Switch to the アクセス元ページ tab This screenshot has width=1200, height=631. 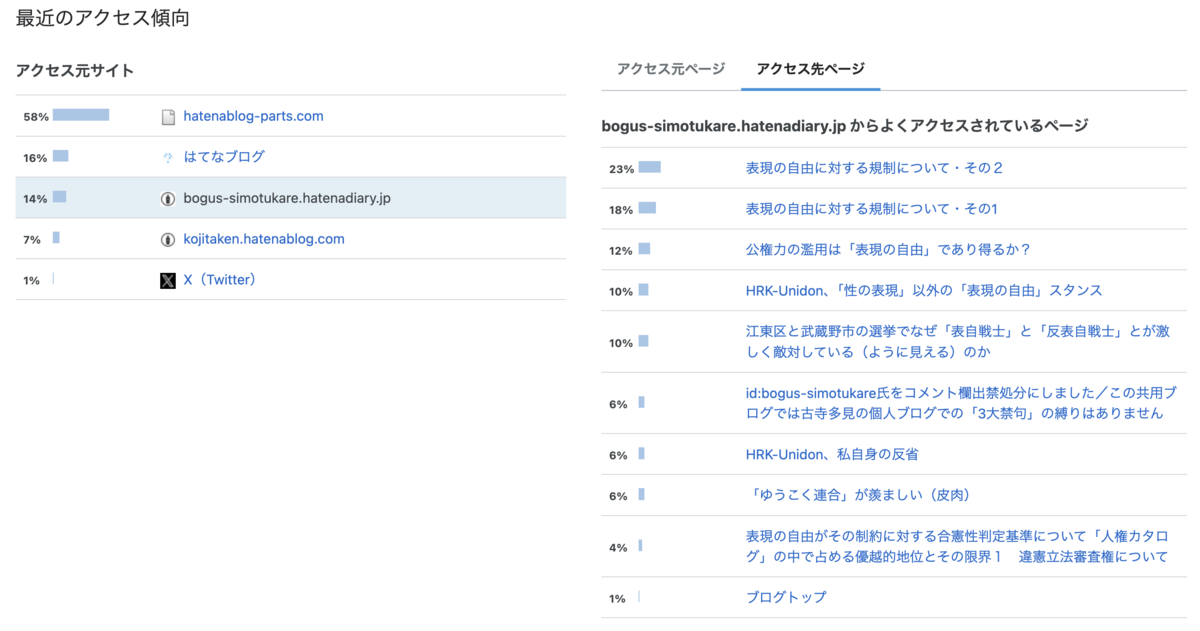click(x=671, y=69)
